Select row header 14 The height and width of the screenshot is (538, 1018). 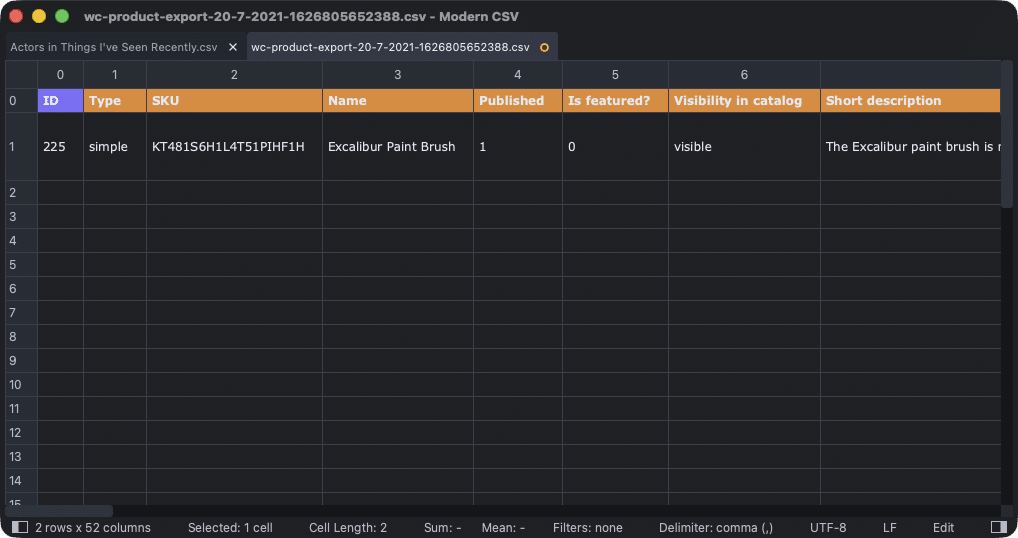click(21, 481)
